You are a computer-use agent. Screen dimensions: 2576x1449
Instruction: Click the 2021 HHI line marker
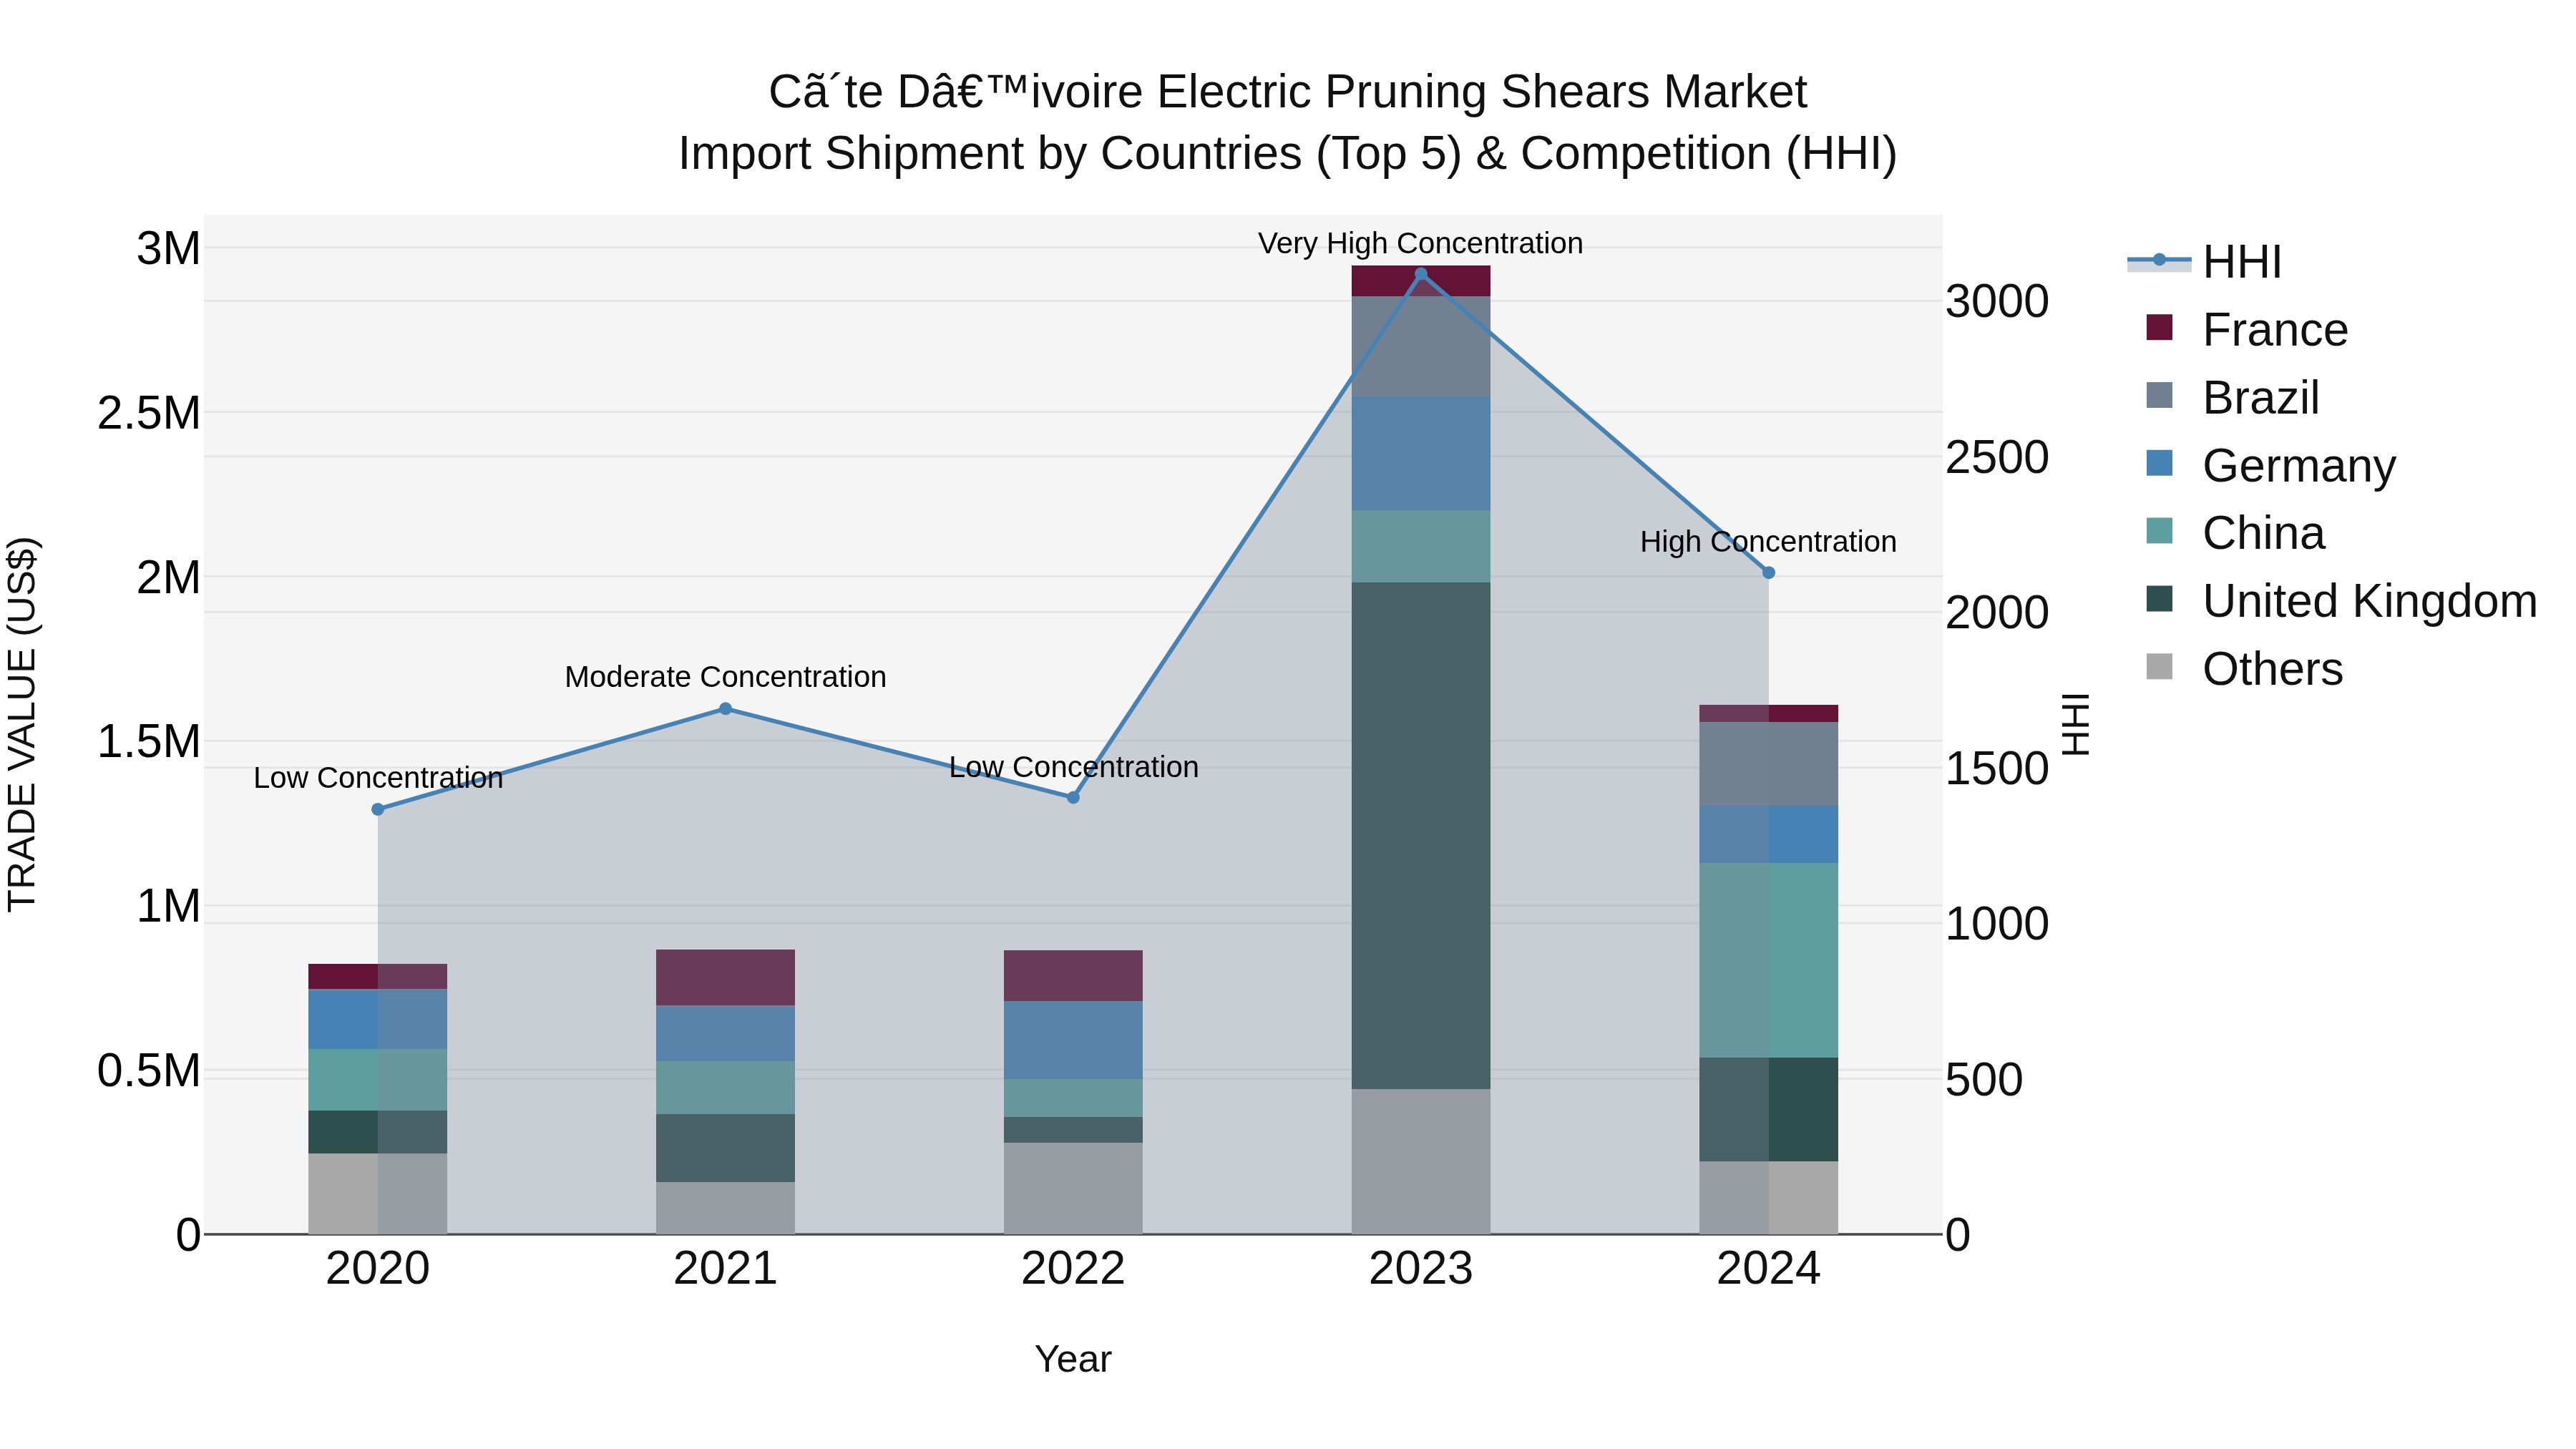(725, 709)
